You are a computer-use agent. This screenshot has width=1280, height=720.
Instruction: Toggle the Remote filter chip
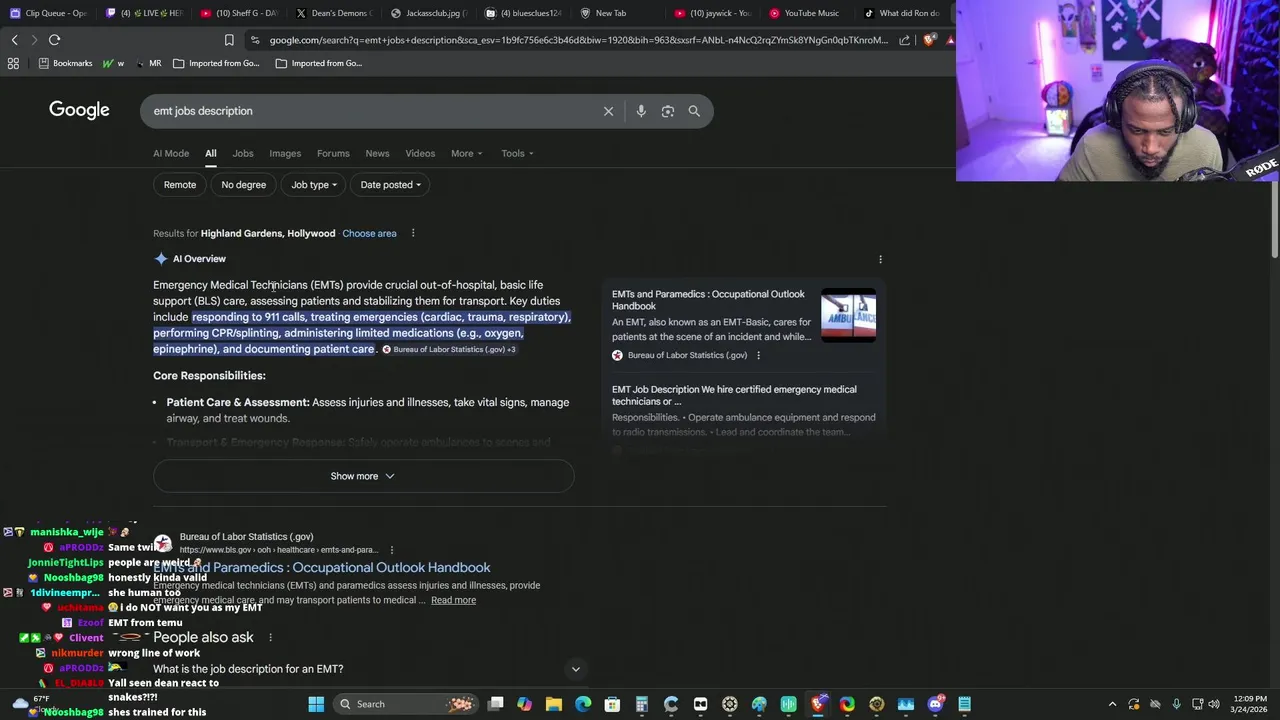click(x=180, y=185)
